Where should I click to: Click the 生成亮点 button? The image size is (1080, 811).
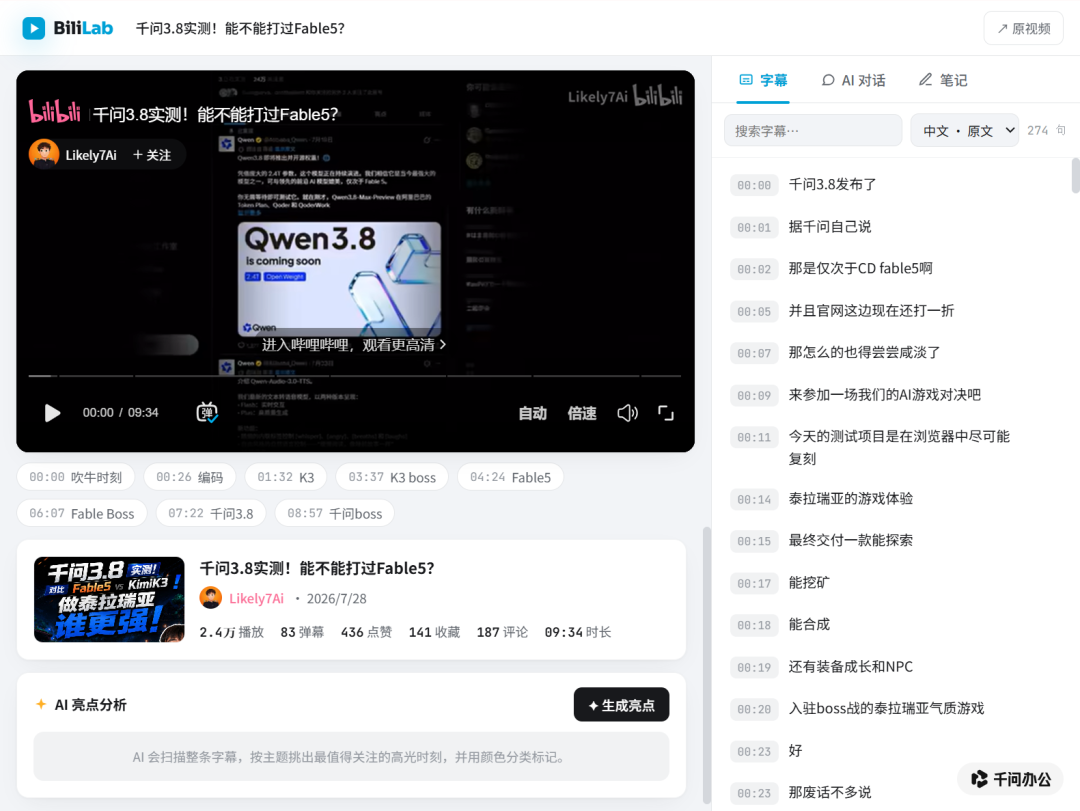click(x=621, y=704)
